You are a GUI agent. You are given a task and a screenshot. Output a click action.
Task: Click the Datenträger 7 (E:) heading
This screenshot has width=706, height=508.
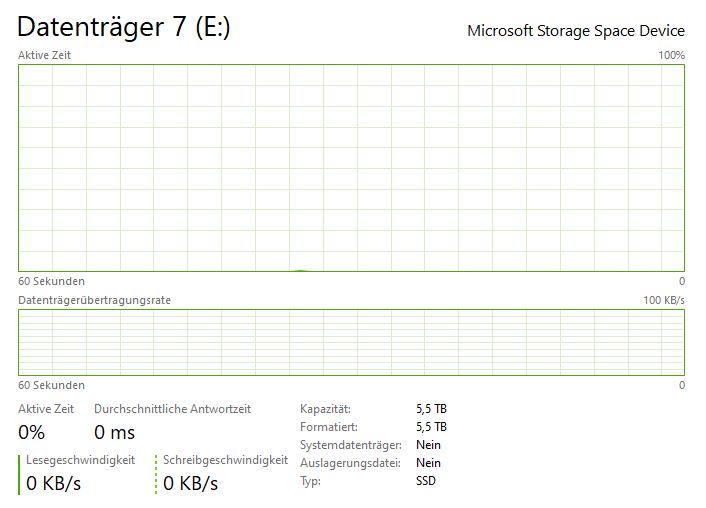(x=124, y=28)
